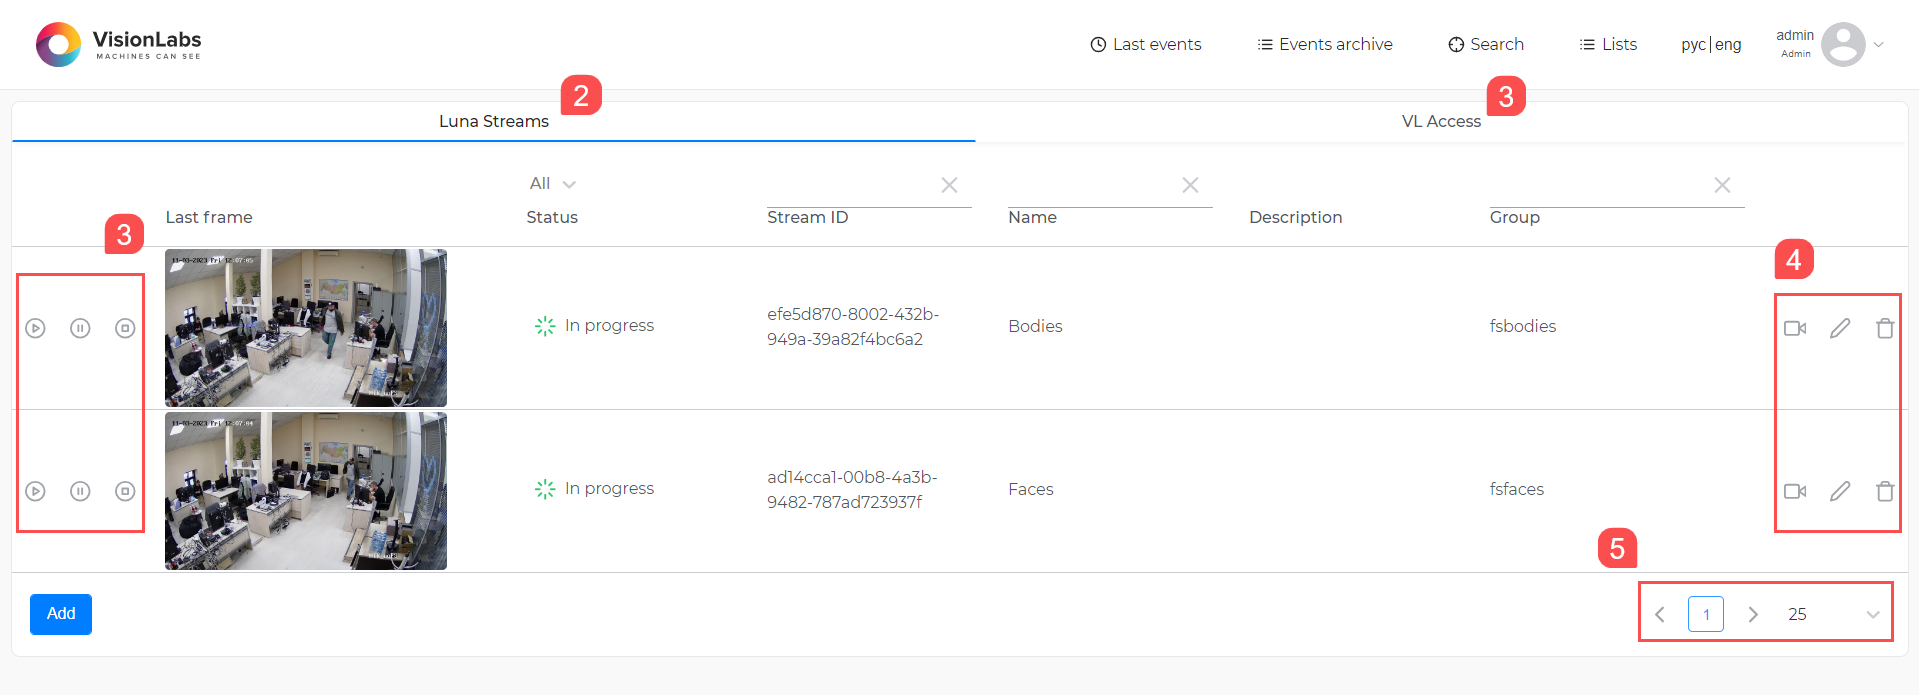Open last frame thumbnail of Faces stream
1919x695 pixels.
pyautogui.click(x=306, y=491)
